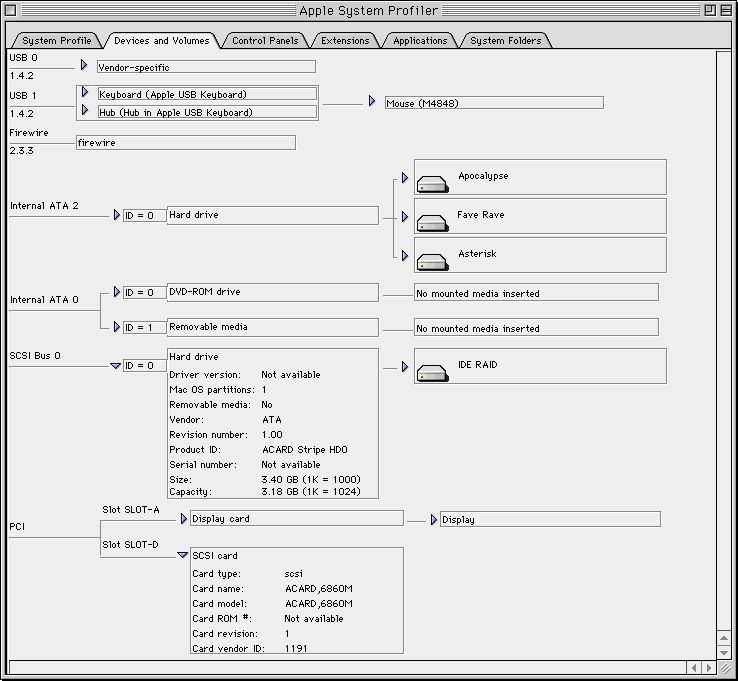Expand the DVD-ROM drive ID 0 triangle
This screenshot has width=738, height=681.
117,292
